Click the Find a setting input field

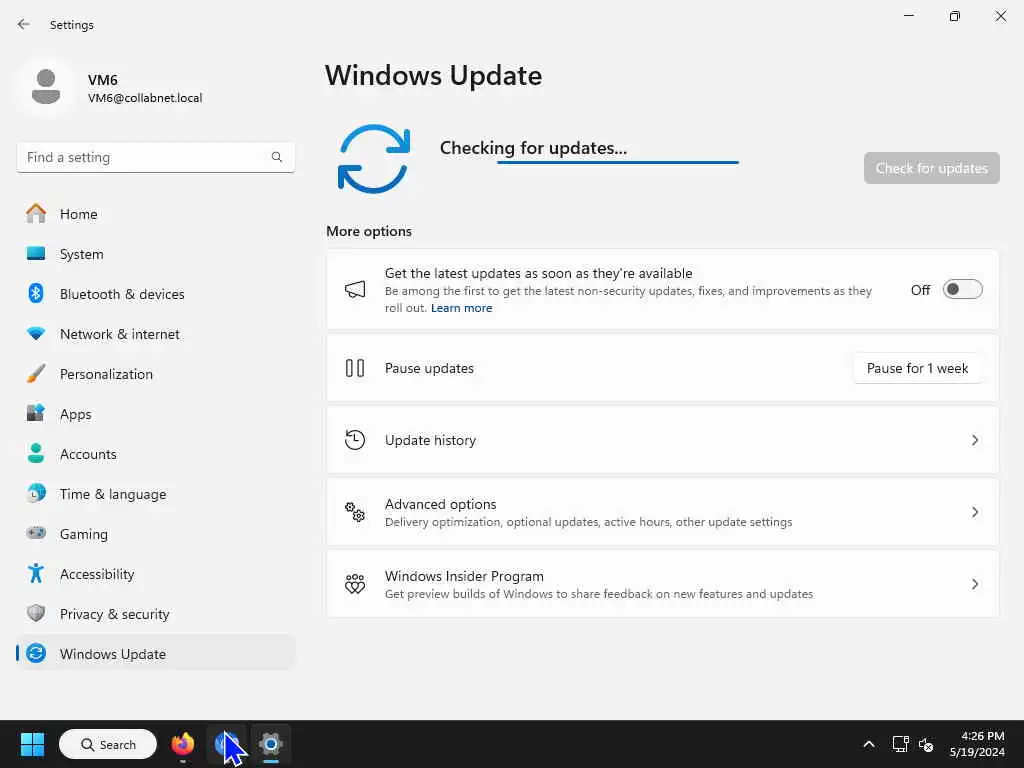[155, 157]
